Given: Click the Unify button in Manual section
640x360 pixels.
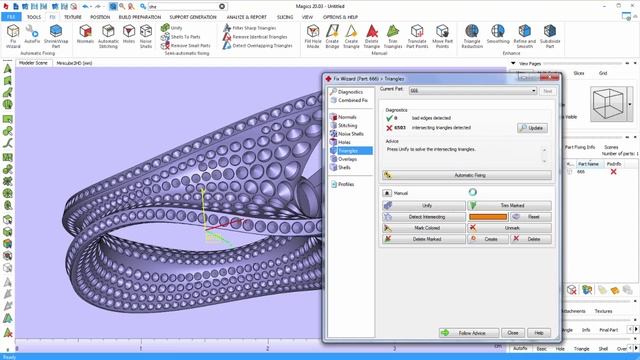Looking at the screenshot, I should [424, 205].
